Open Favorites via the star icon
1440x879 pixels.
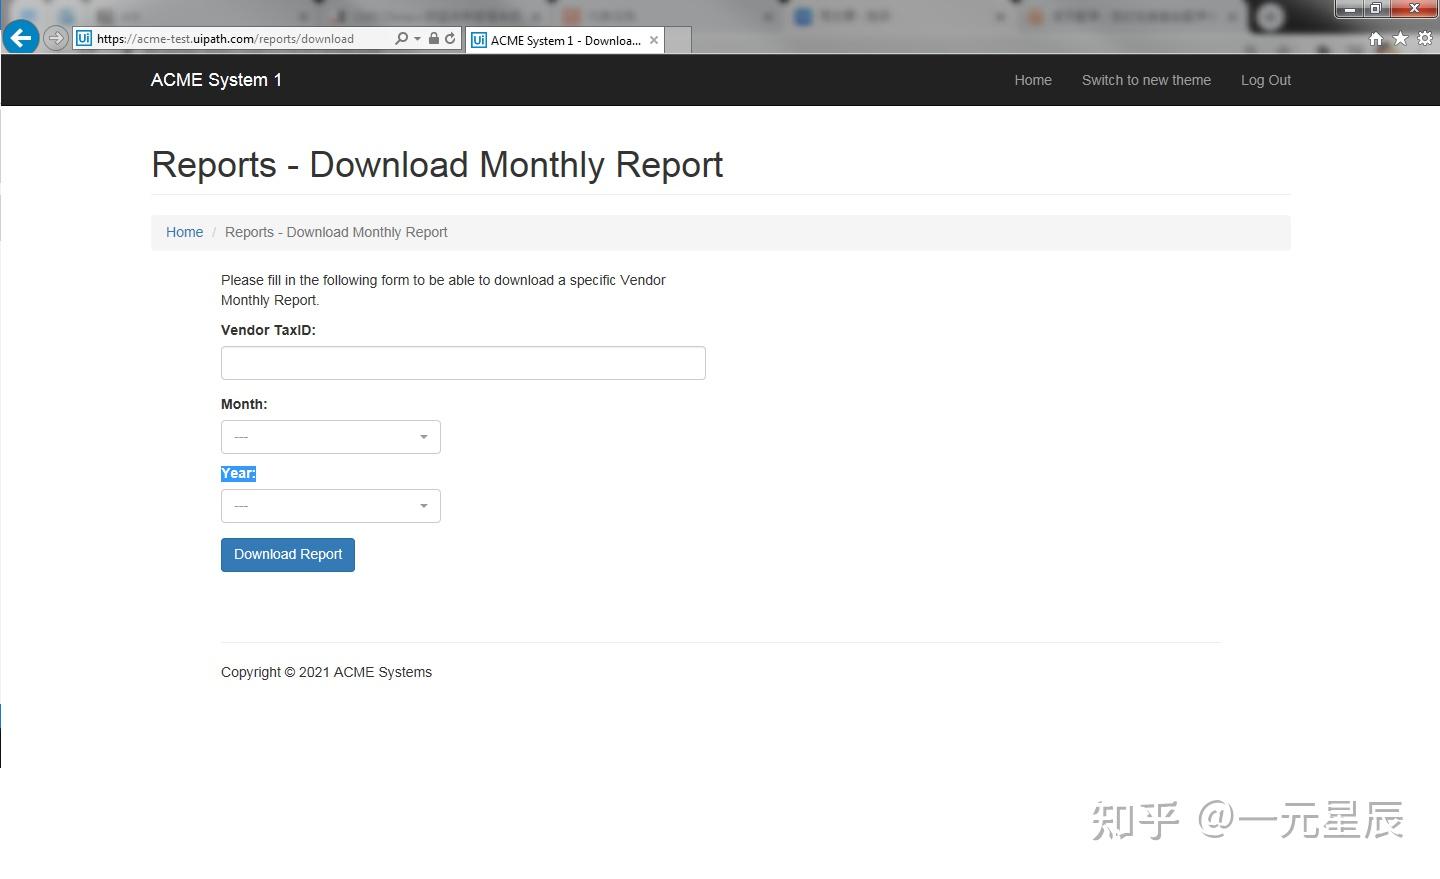tap(1399, 38)
